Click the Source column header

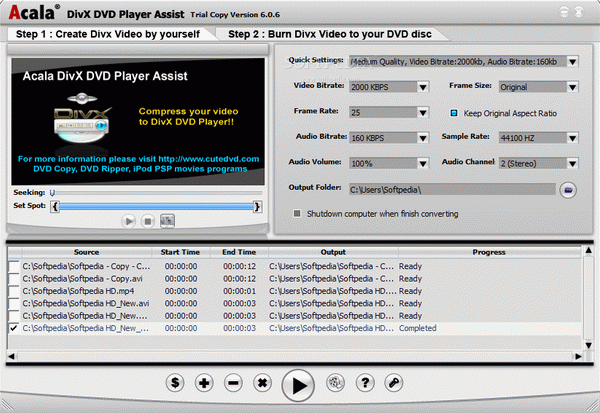coord(86,252)
